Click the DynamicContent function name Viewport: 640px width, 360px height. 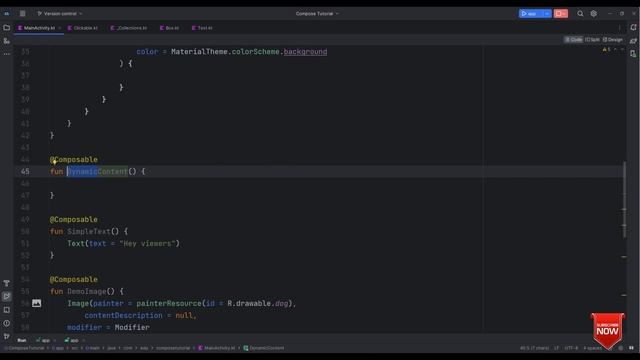coord(98,171)
